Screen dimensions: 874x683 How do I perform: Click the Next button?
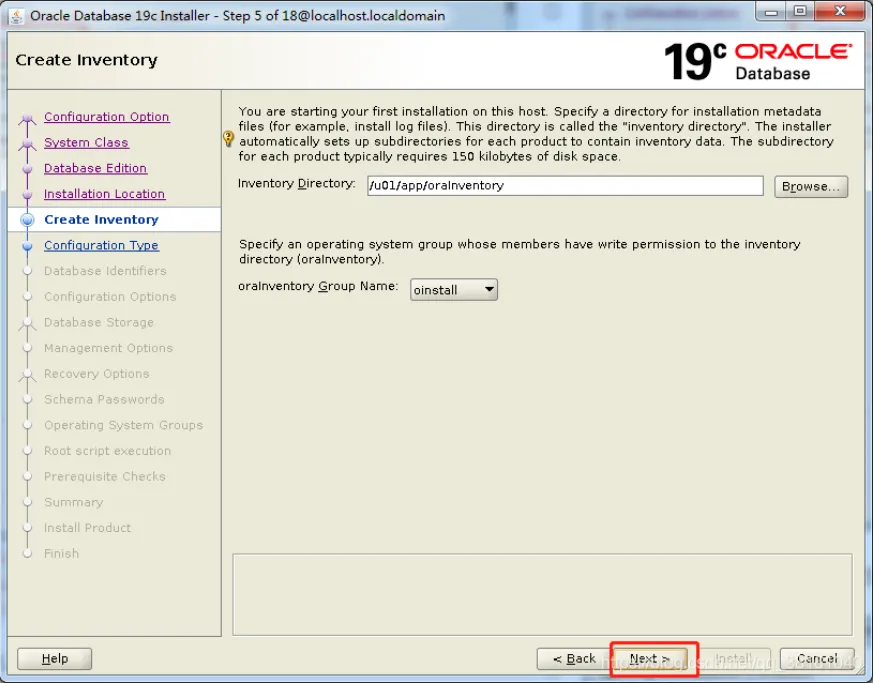(x=650, y=658)
